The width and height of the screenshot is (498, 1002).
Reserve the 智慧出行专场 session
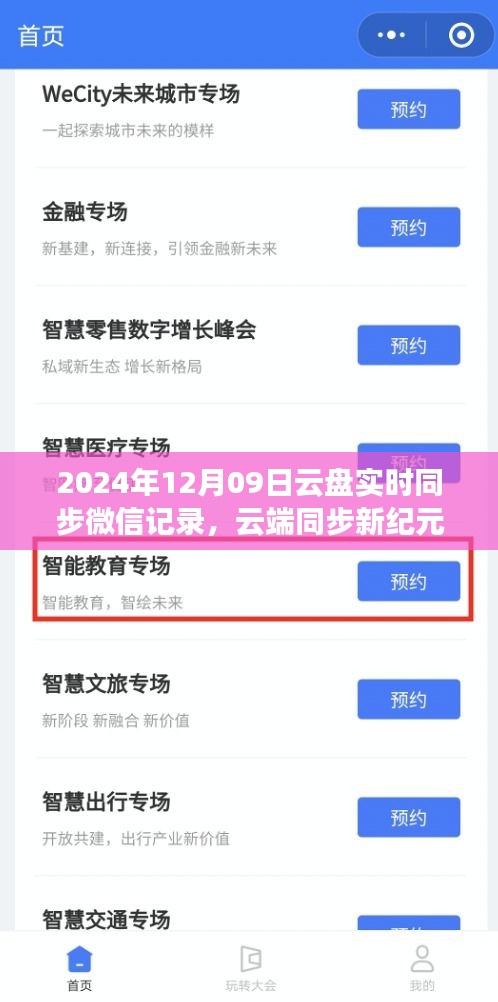[409, 817]
